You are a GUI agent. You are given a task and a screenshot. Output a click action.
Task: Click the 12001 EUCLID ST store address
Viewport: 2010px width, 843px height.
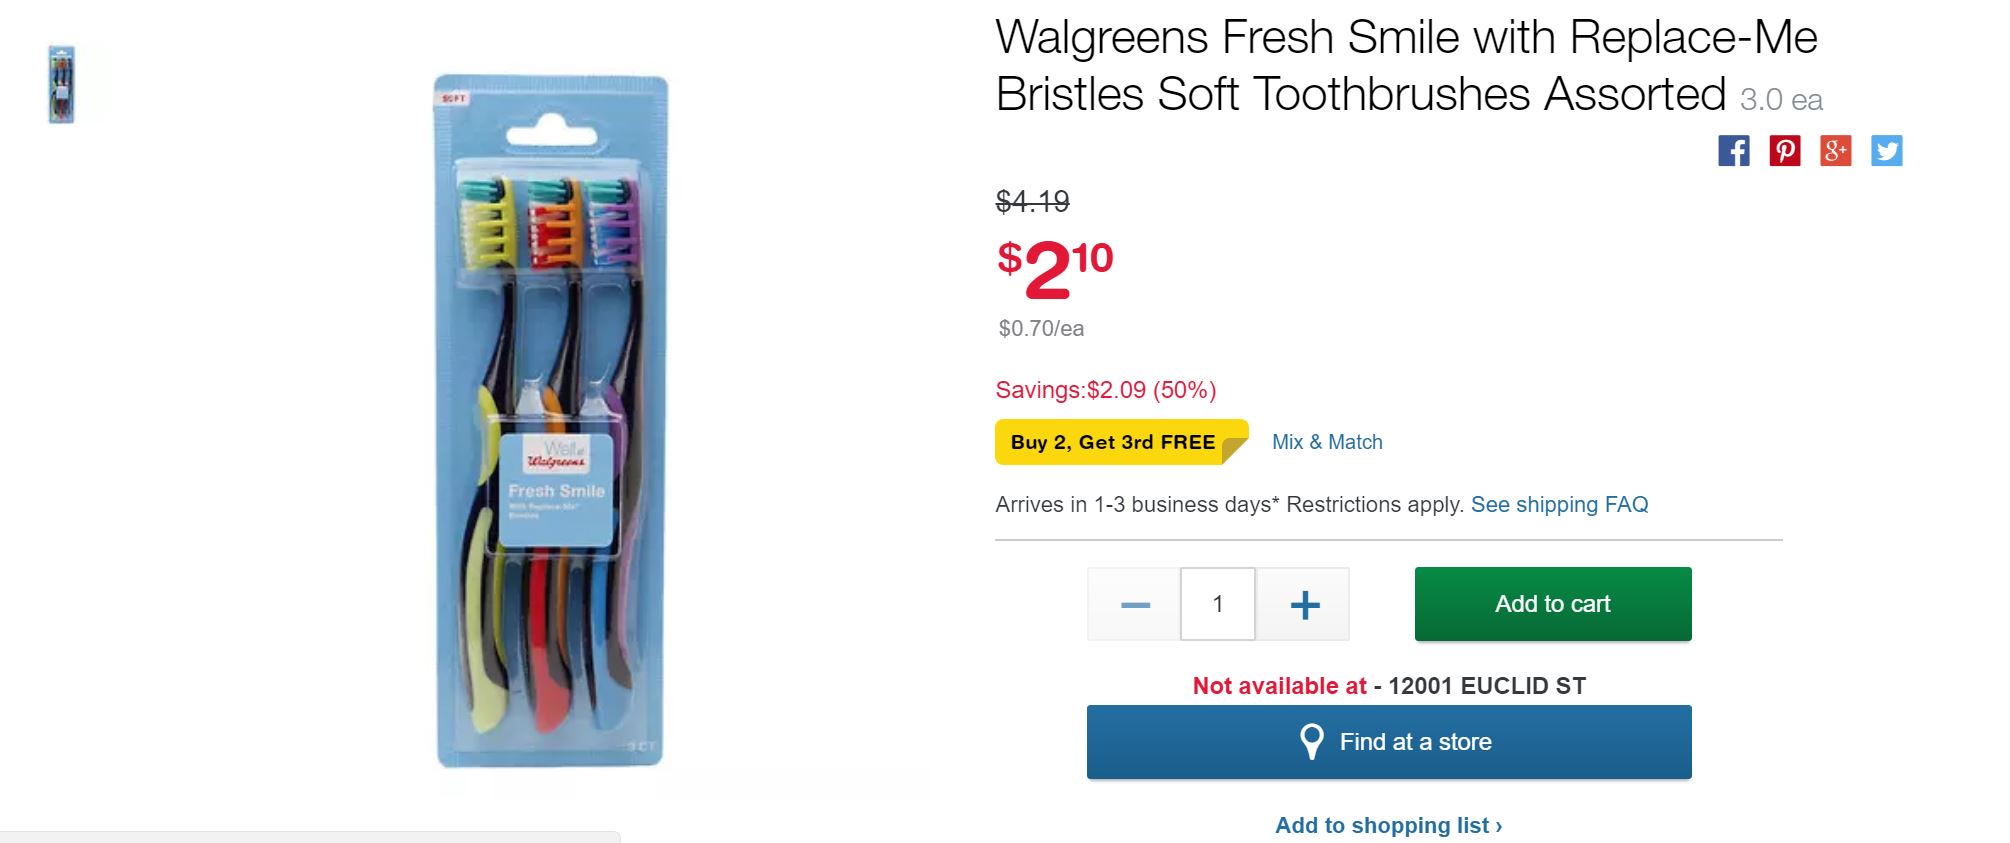pyautogui.click(x=1486, y=686)
